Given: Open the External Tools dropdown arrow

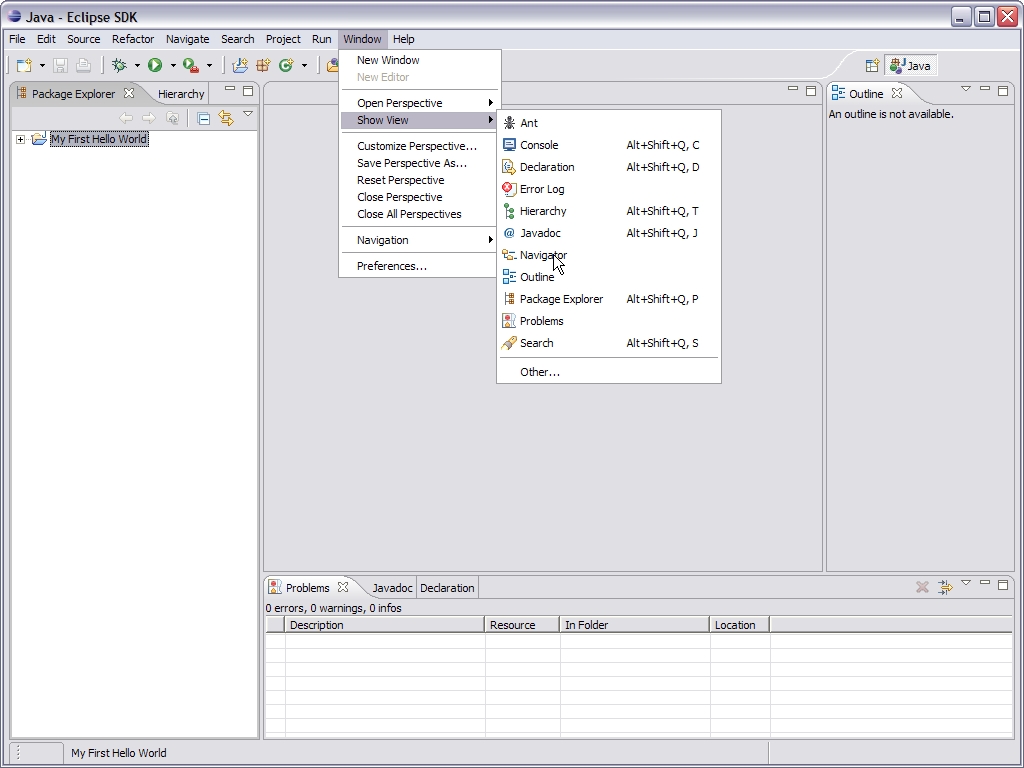Looking at the screenshot, I should (209, 65).
